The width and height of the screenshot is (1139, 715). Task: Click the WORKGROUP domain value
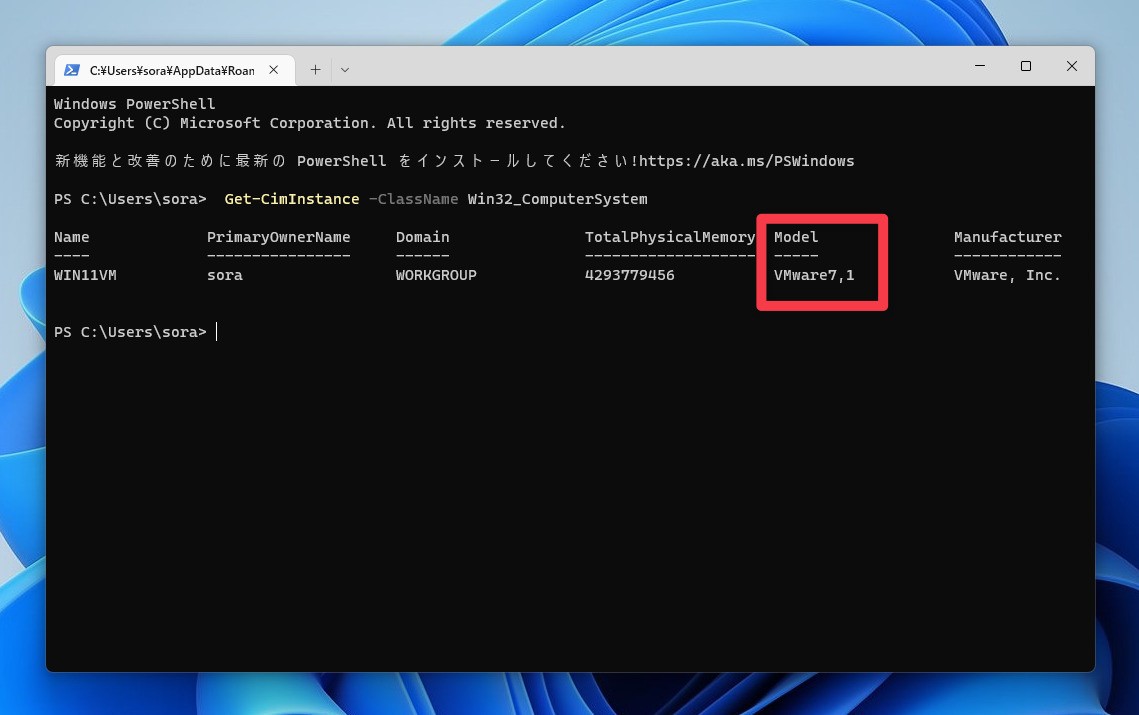[436, 275]
